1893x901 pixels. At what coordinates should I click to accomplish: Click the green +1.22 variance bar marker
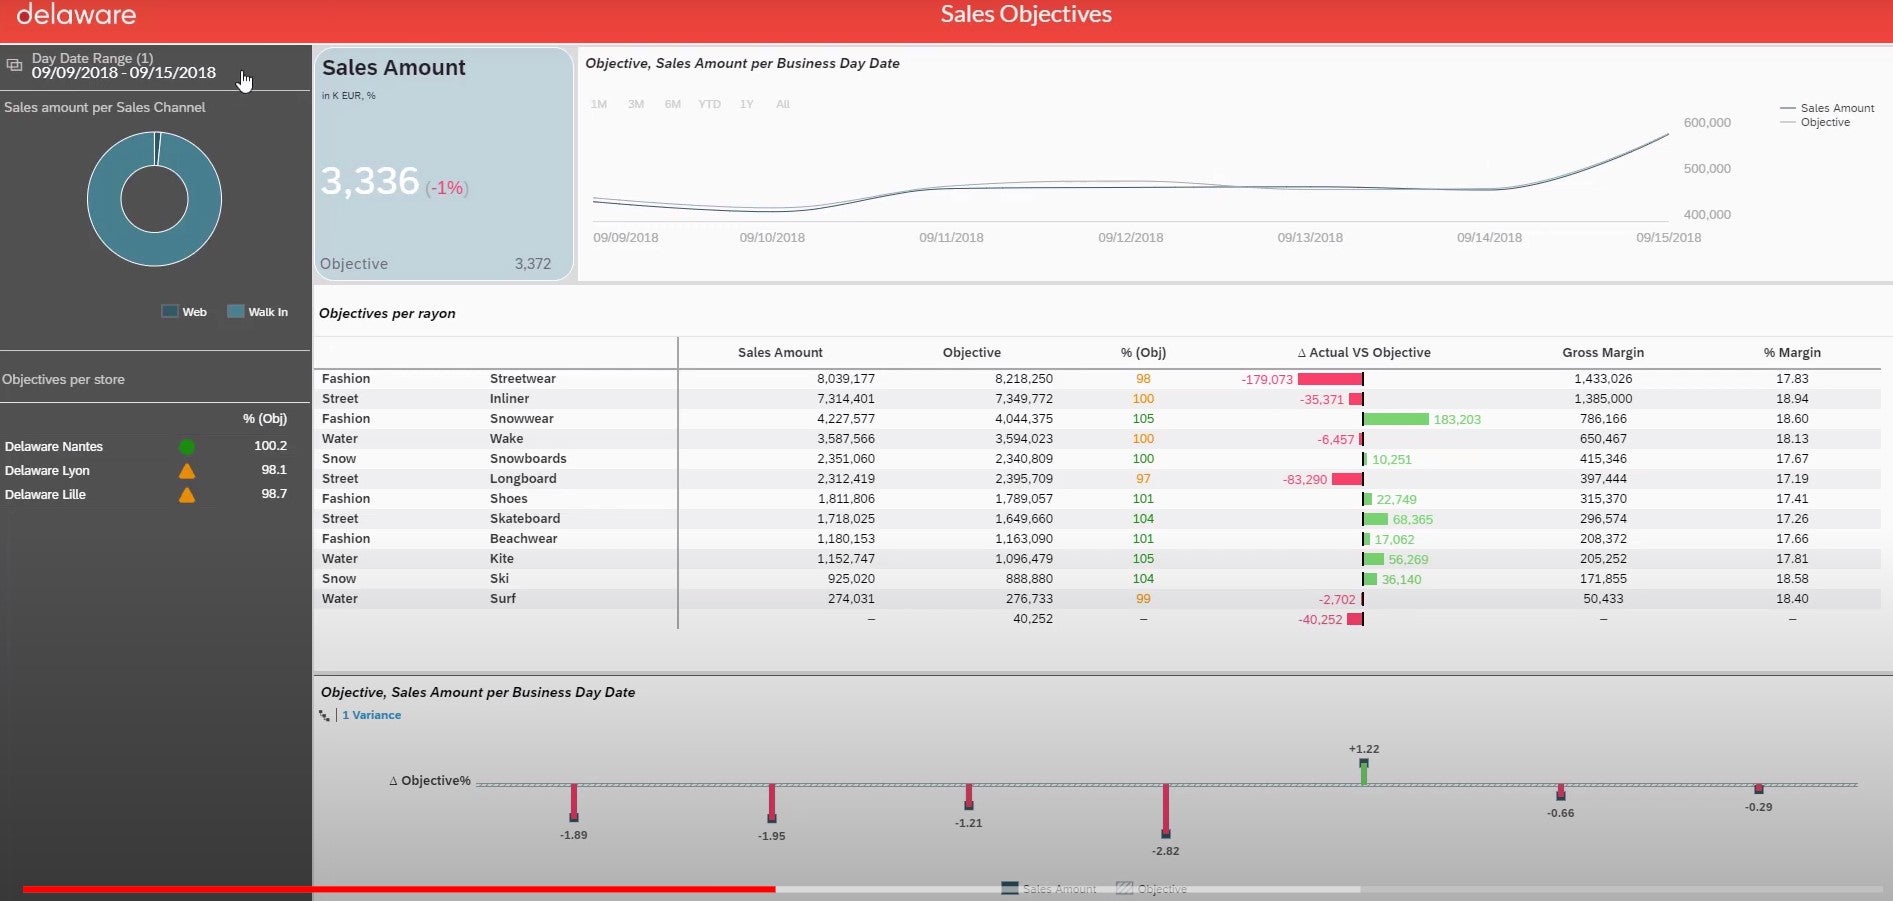1364,772
